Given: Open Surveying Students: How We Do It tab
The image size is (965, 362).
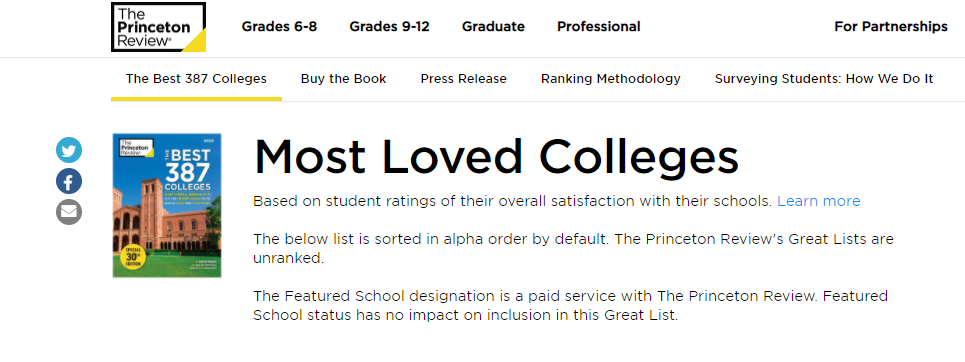Looking at the screenshot, I should click(824, 79).
